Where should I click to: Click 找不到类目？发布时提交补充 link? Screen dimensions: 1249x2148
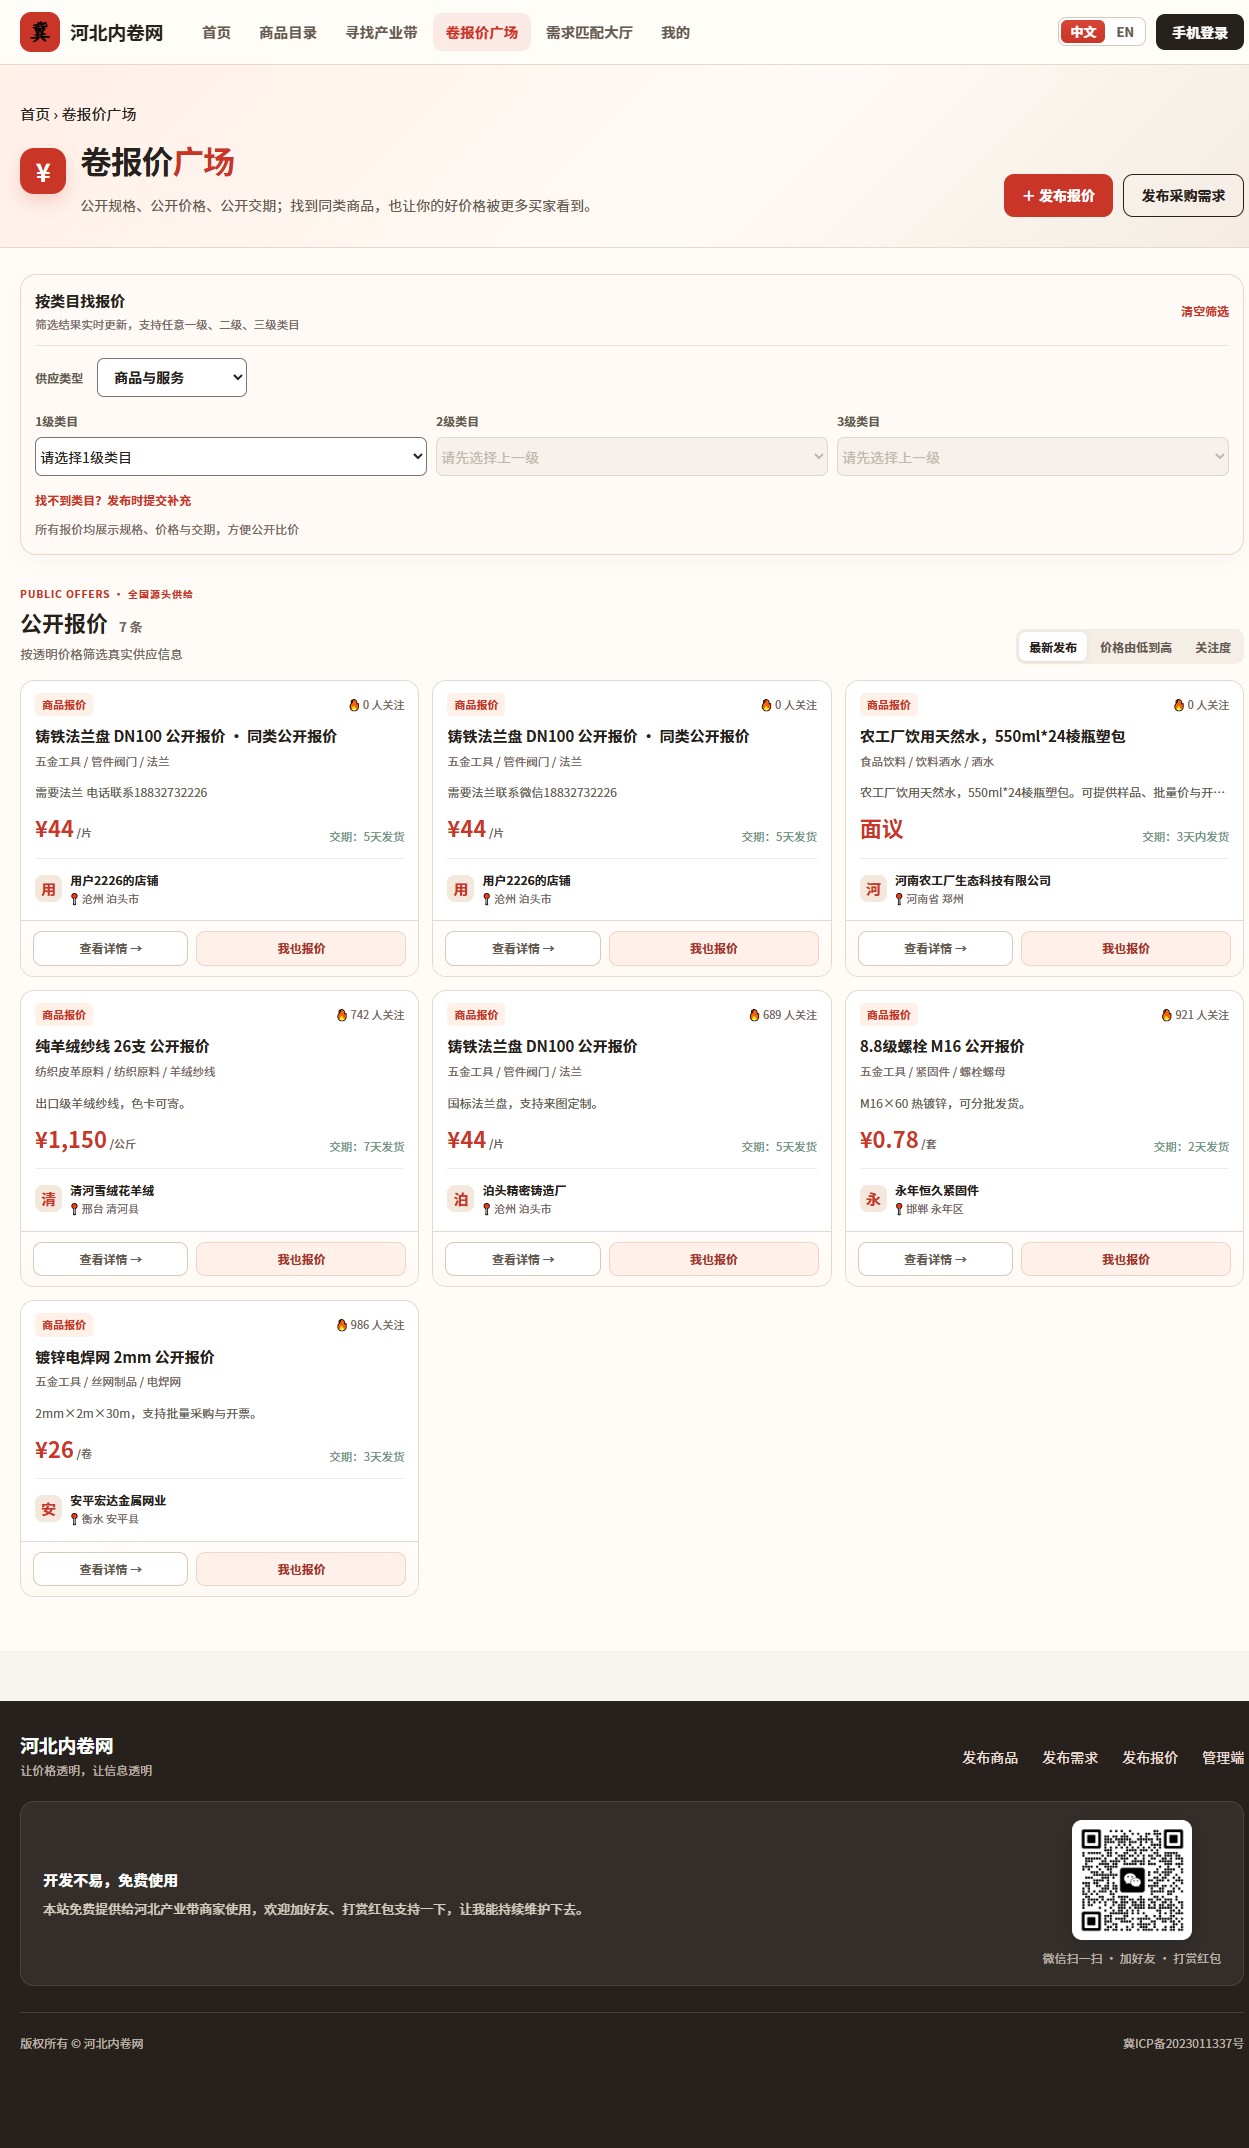pos(113,500)
